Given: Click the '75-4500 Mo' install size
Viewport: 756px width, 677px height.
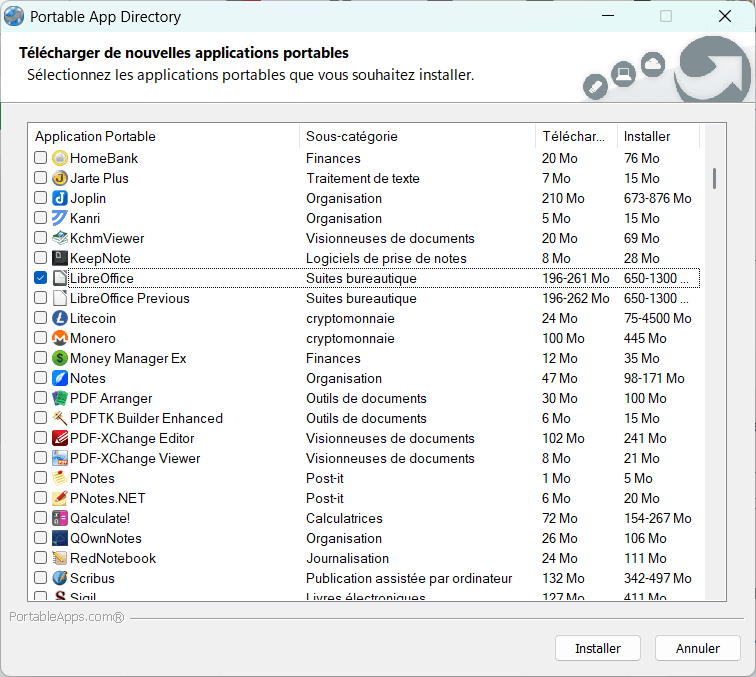Looking at the screenshot, I should point(658,318).
